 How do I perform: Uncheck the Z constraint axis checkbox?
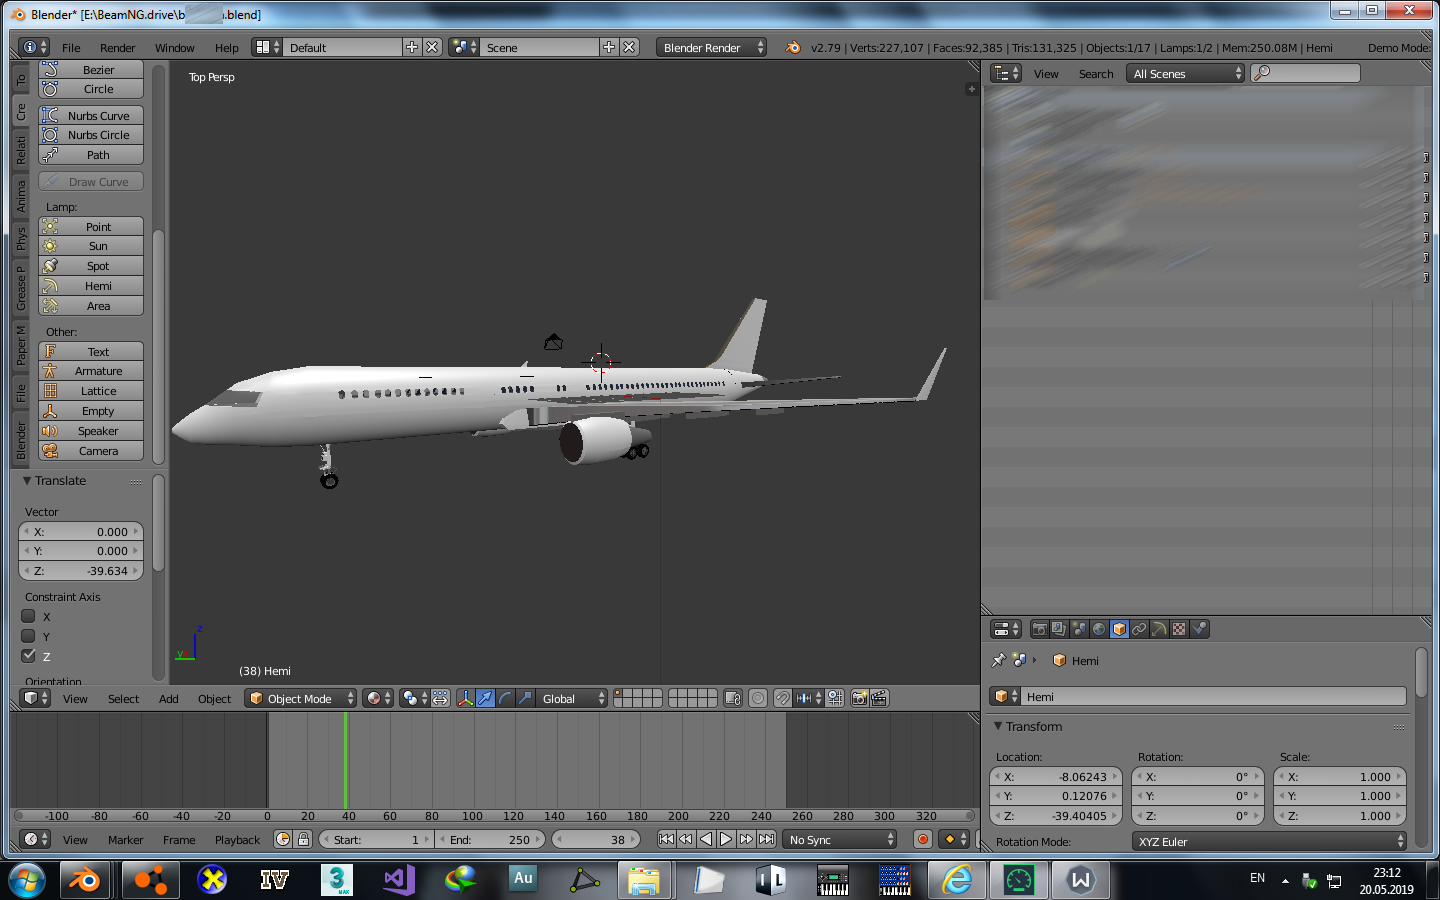pos(28,656)
